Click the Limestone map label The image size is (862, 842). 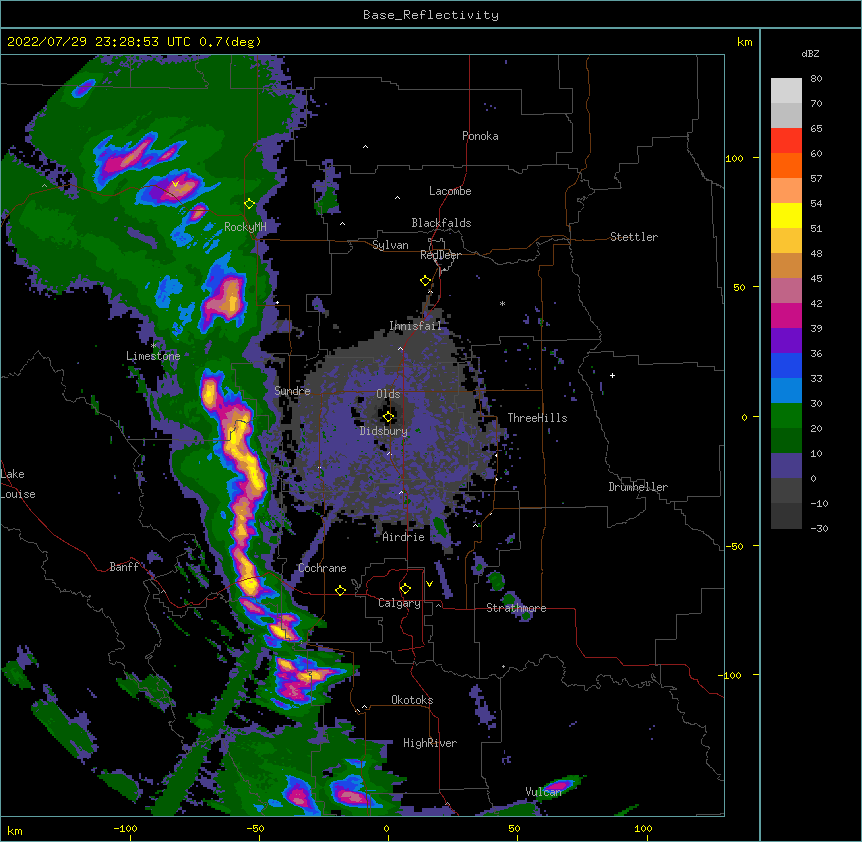point(153,356)
